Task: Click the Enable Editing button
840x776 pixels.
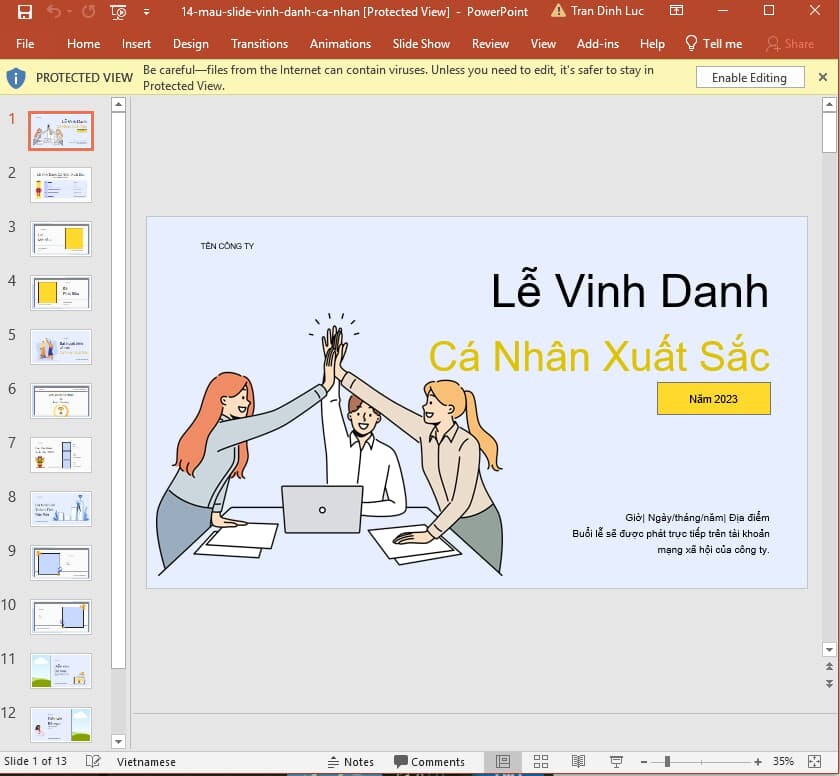Action: [x=750, y=77]
